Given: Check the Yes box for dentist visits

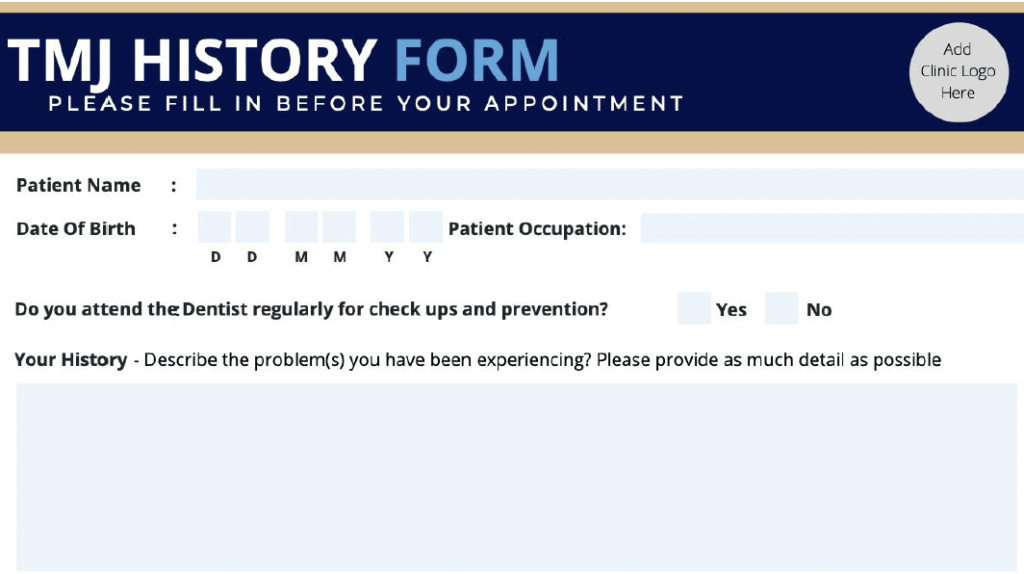Looking at the screenshot, I should pos(694,309).
